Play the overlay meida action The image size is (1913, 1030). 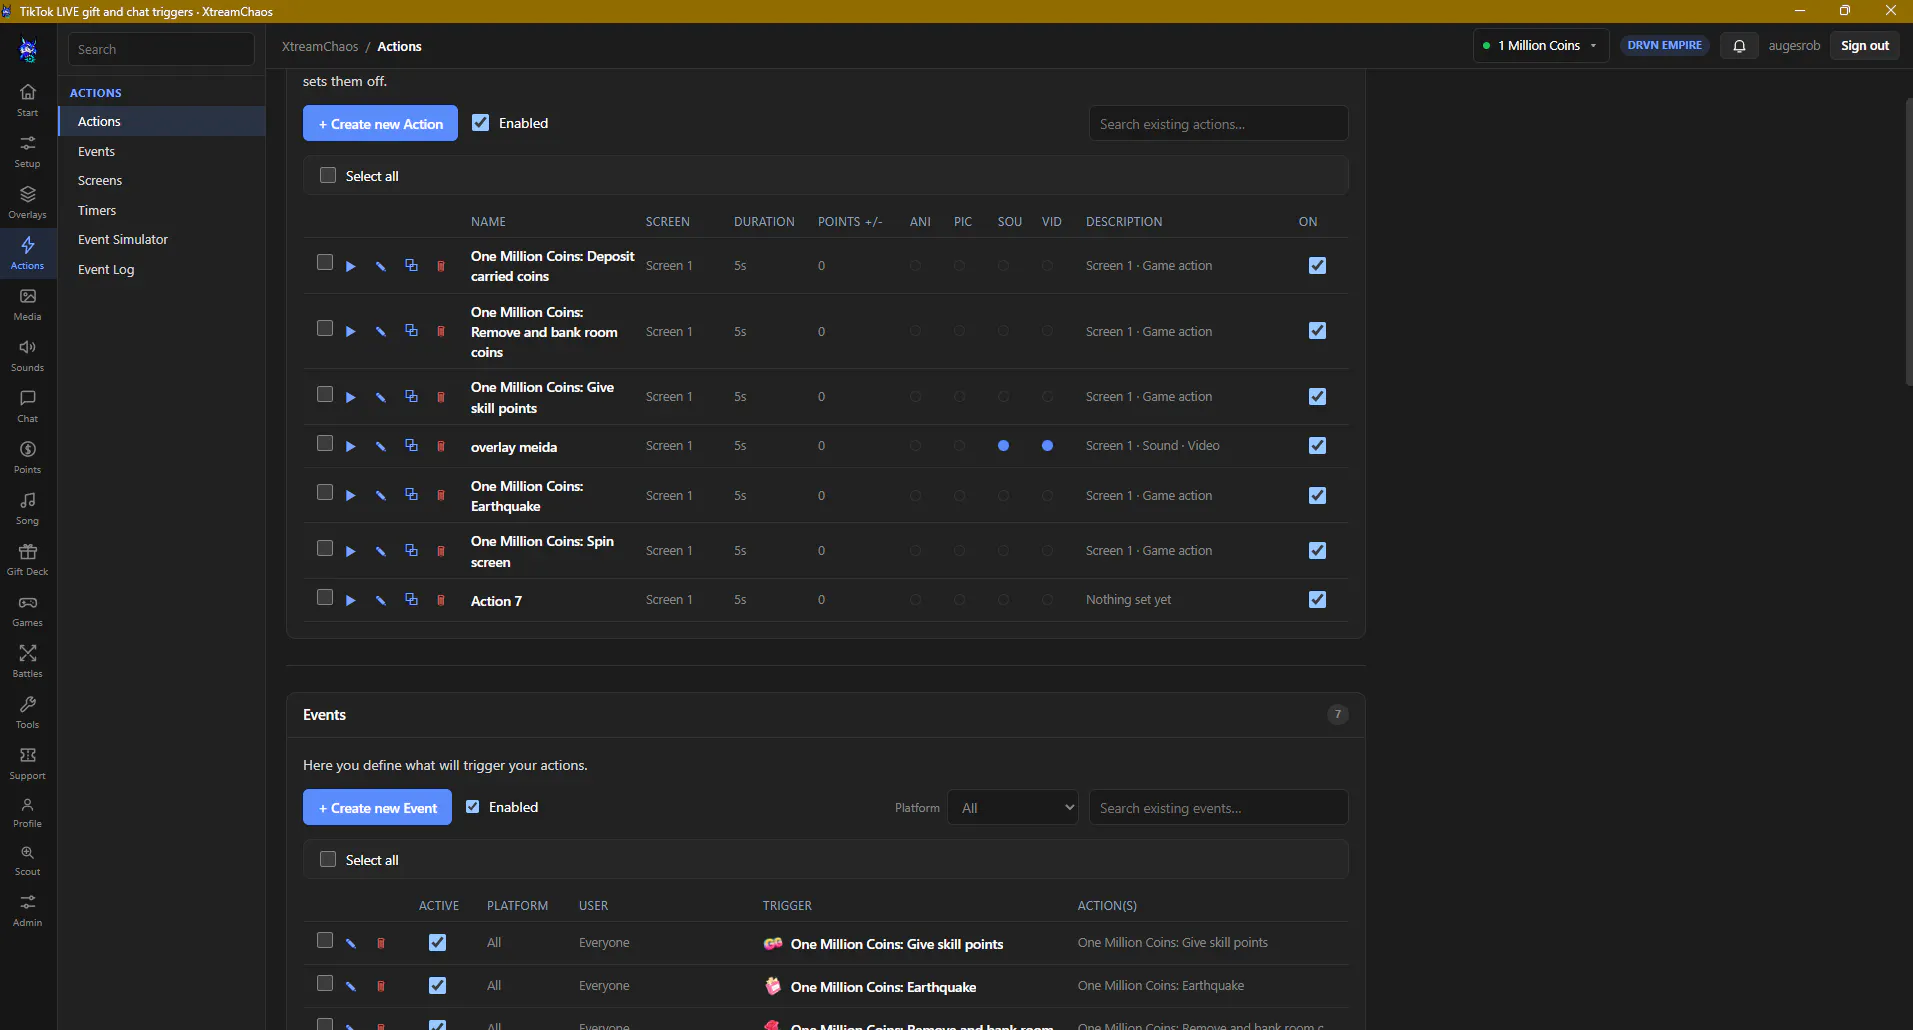351,447
